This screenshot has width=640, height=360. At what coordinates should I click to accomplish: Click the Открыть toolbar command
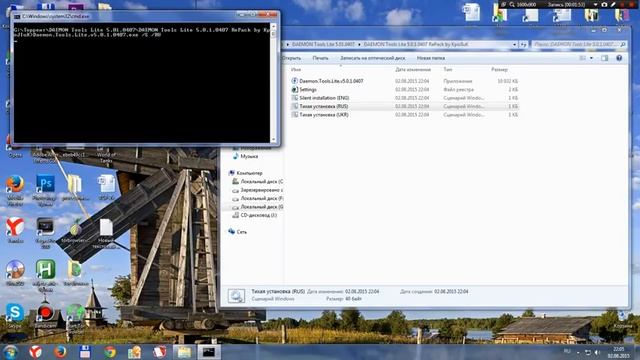pyautogui.click(x=291, y=58)
